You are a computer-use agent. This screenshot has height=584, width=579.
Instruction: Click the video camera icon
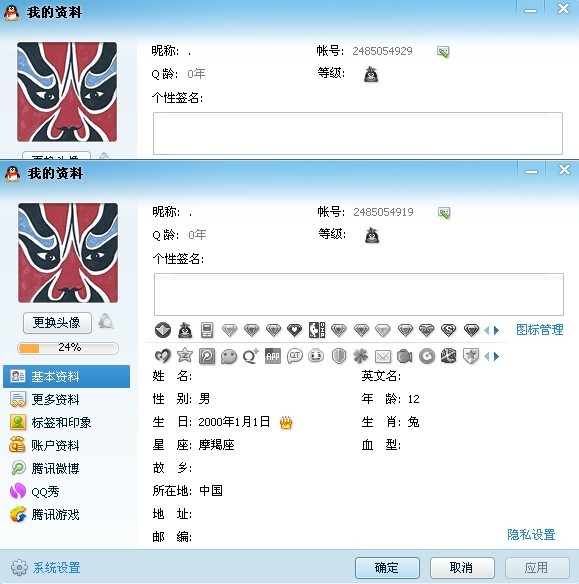pos(404,356)
